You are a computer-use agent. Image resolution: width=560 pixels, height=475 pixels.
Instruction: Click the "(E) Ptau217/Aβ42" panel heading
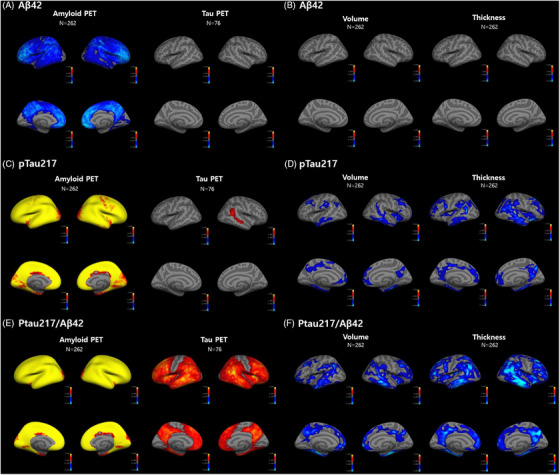[43, 323]
